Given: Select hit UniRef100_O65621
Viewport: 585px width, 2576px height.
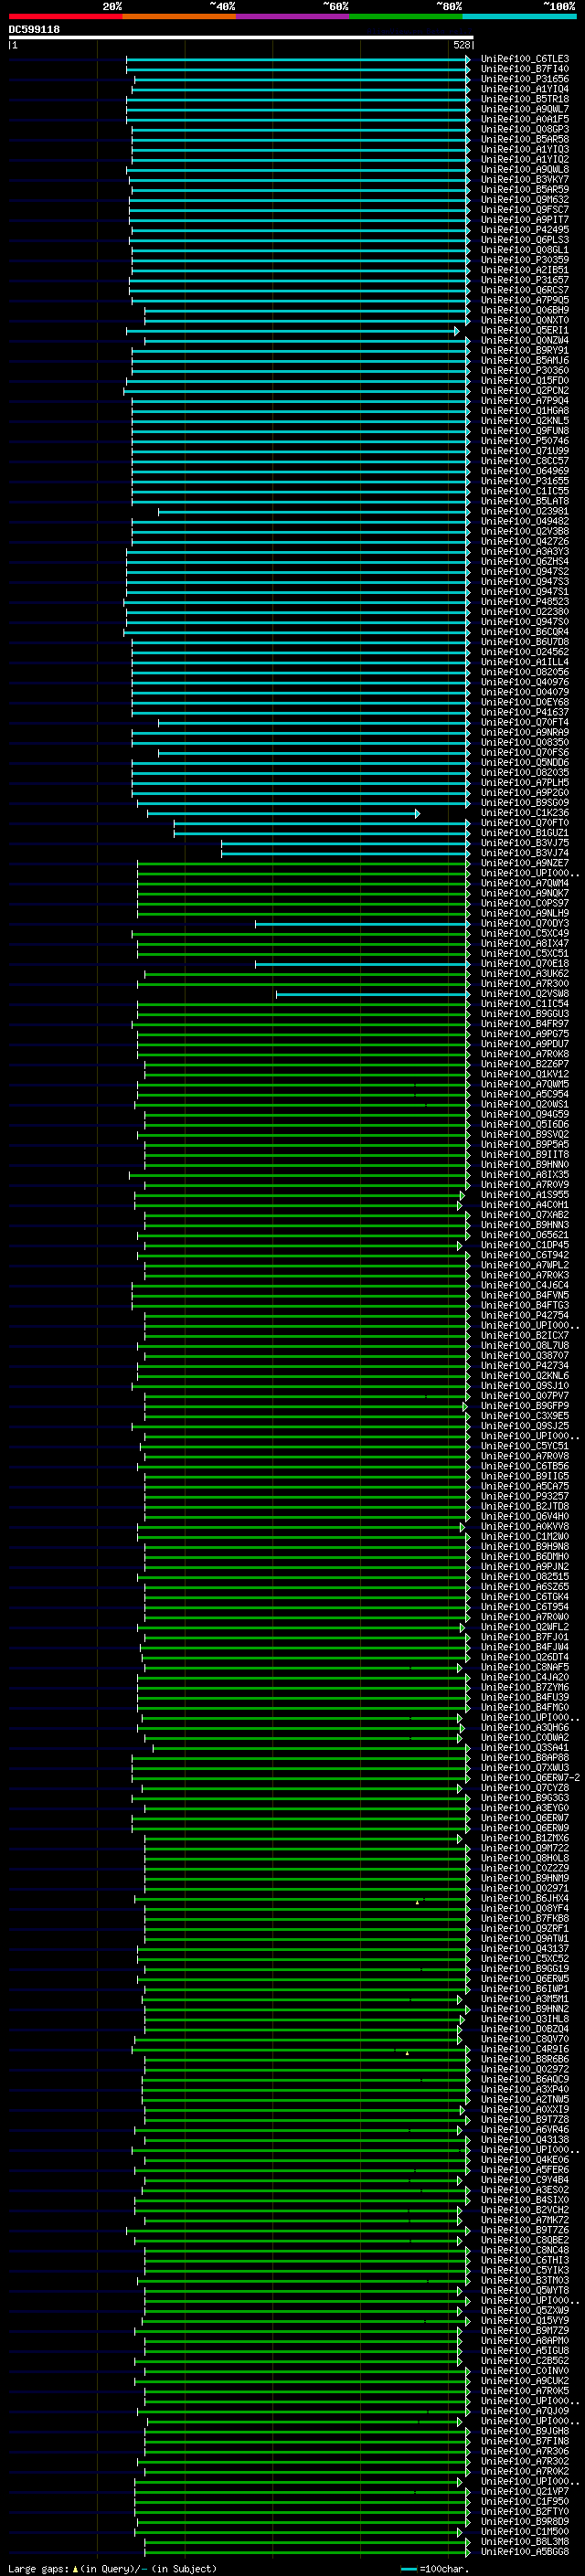Looking at the screenshot, I should click(x=524, y=1235).
